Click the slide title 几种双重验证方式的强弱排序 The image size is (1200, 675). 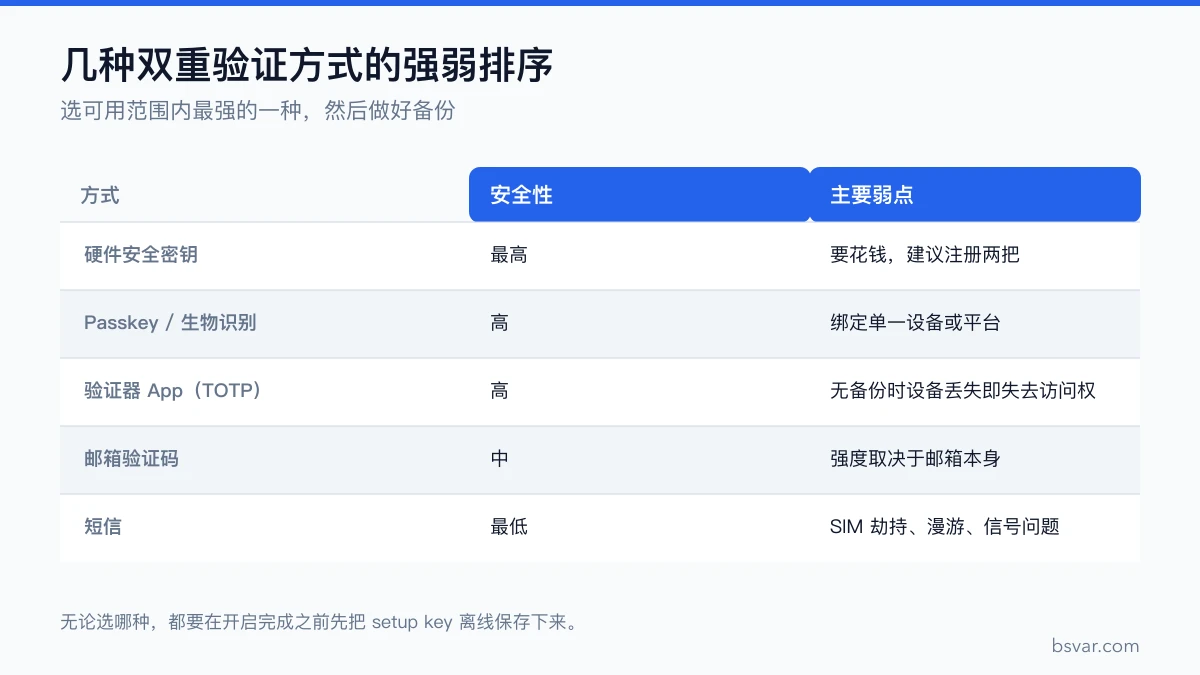pyautogui.click(x=307, y=66)
